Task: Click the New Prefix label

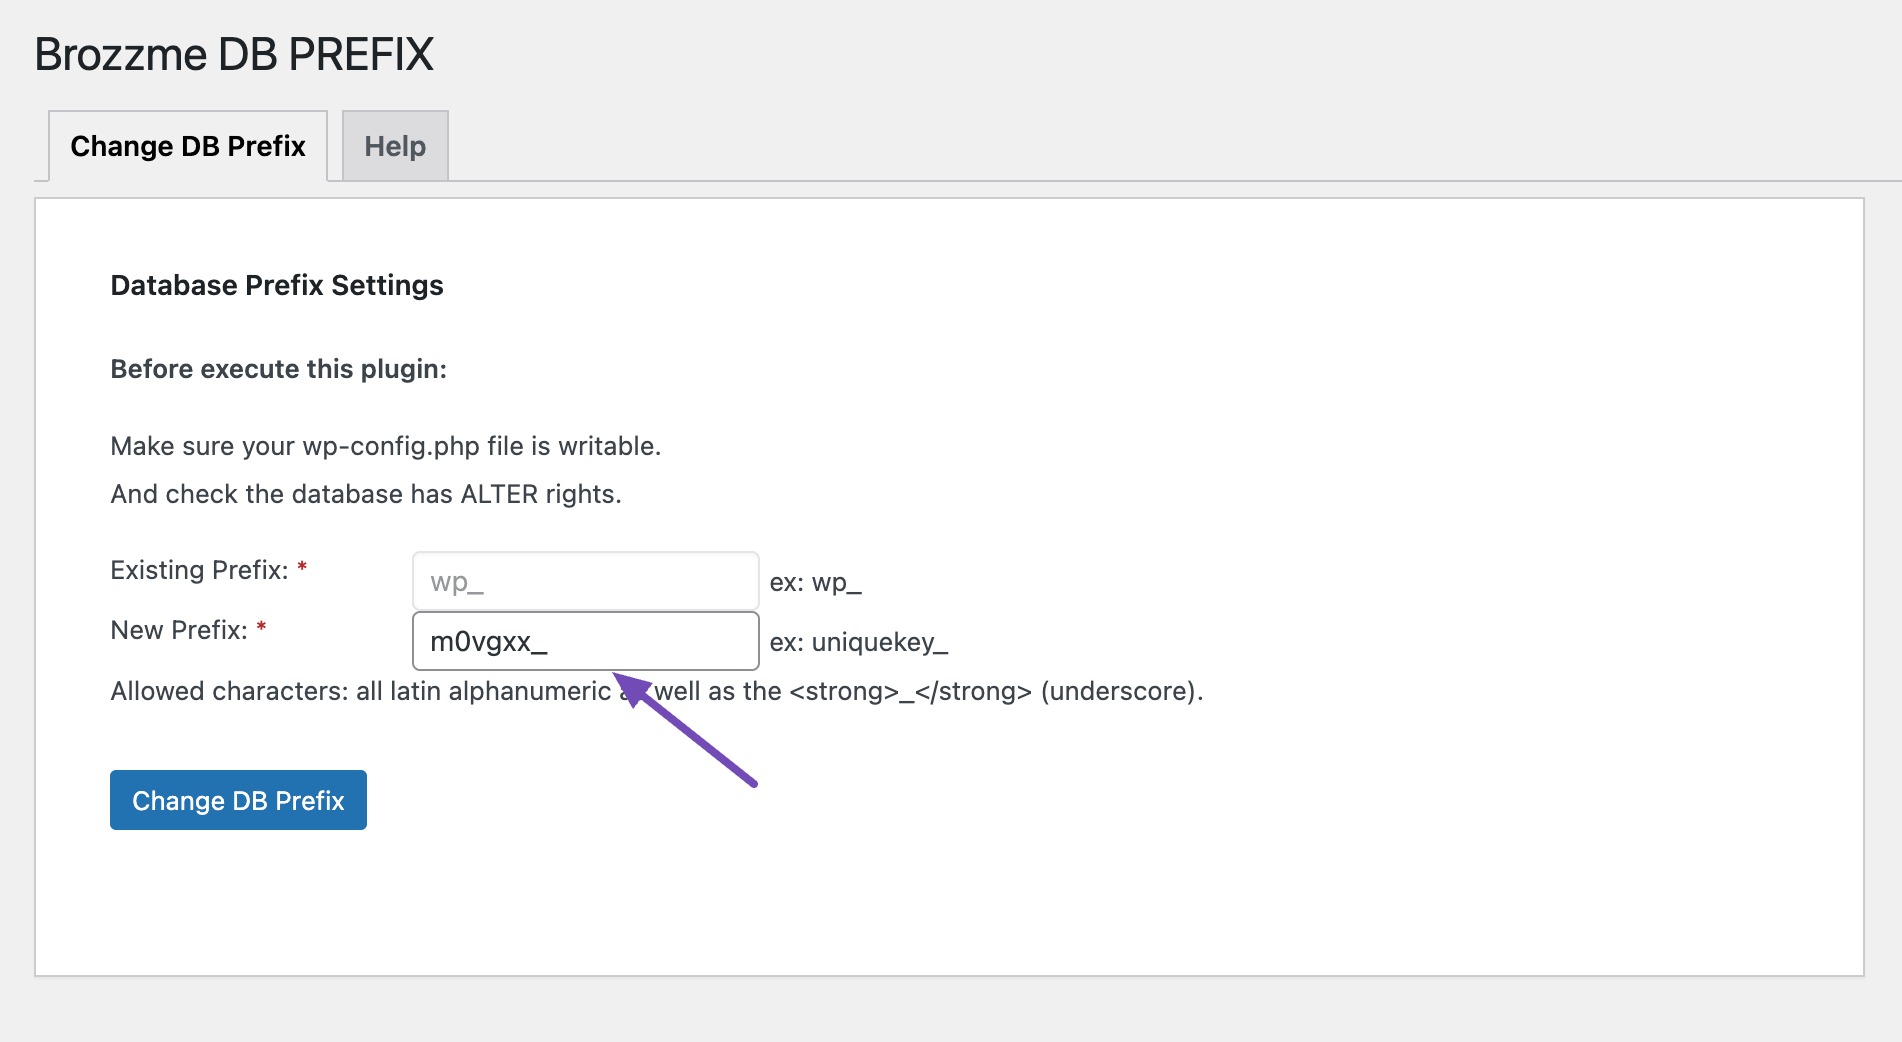Action: (x=179, y=630)
